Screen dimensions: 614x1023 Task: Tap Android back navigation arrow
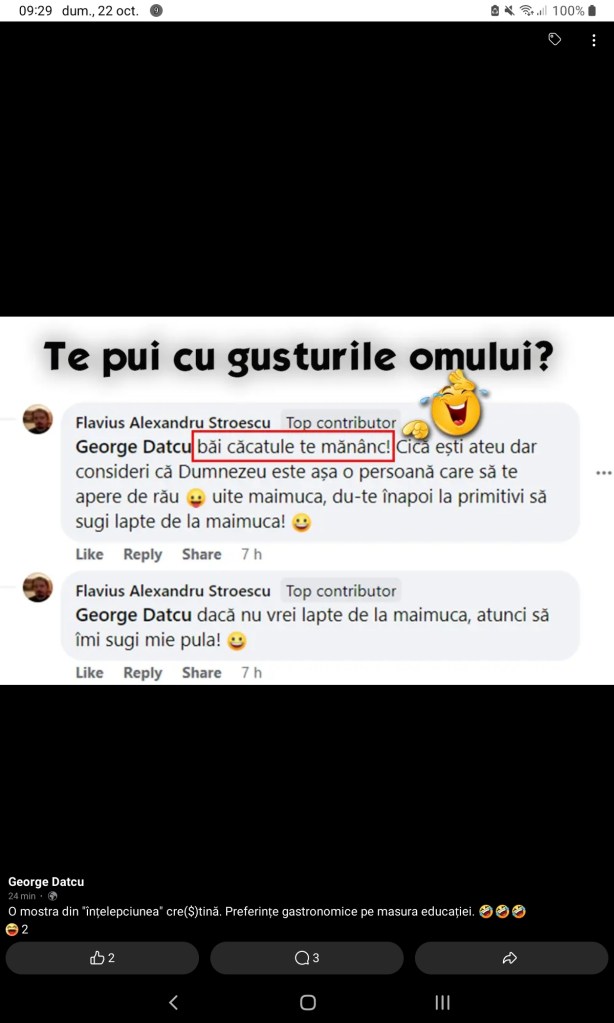pyautogui.click(x=173, y=1002)
